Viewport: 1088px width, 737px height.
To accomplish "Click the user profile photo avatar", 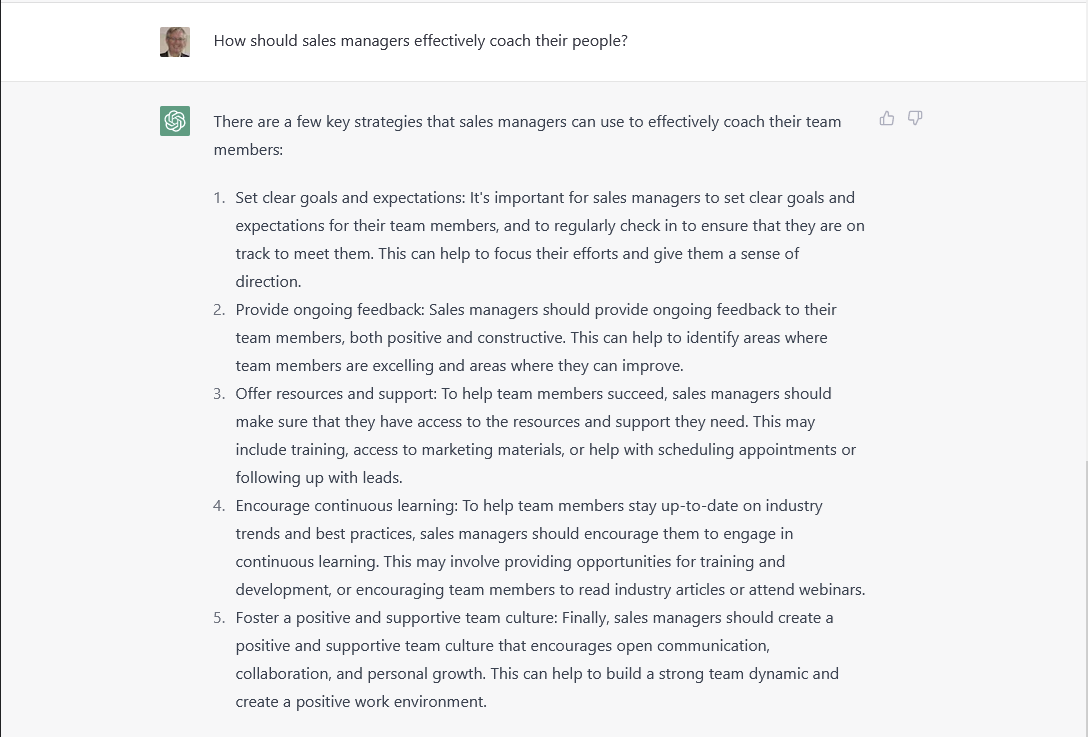I will [x=175, y=42].
